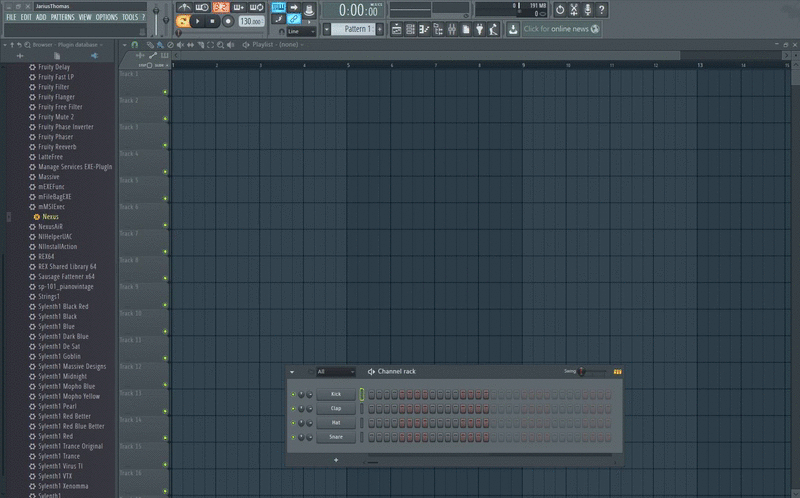This screenshot has height=498, width=800.
Task: Toggle the Track 1 mute light
Action: tap(165, 92)
